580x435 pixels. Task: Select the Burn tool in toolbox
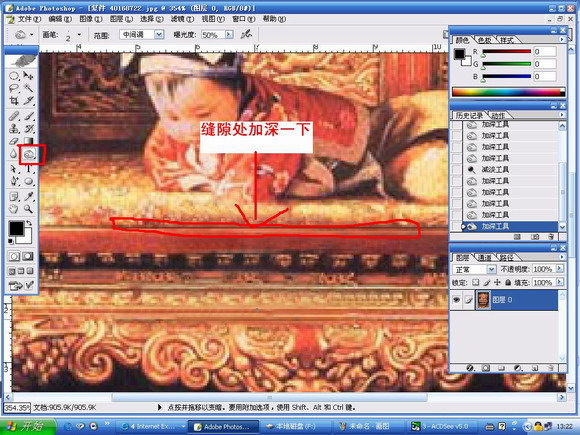click(x=29, y=154)
